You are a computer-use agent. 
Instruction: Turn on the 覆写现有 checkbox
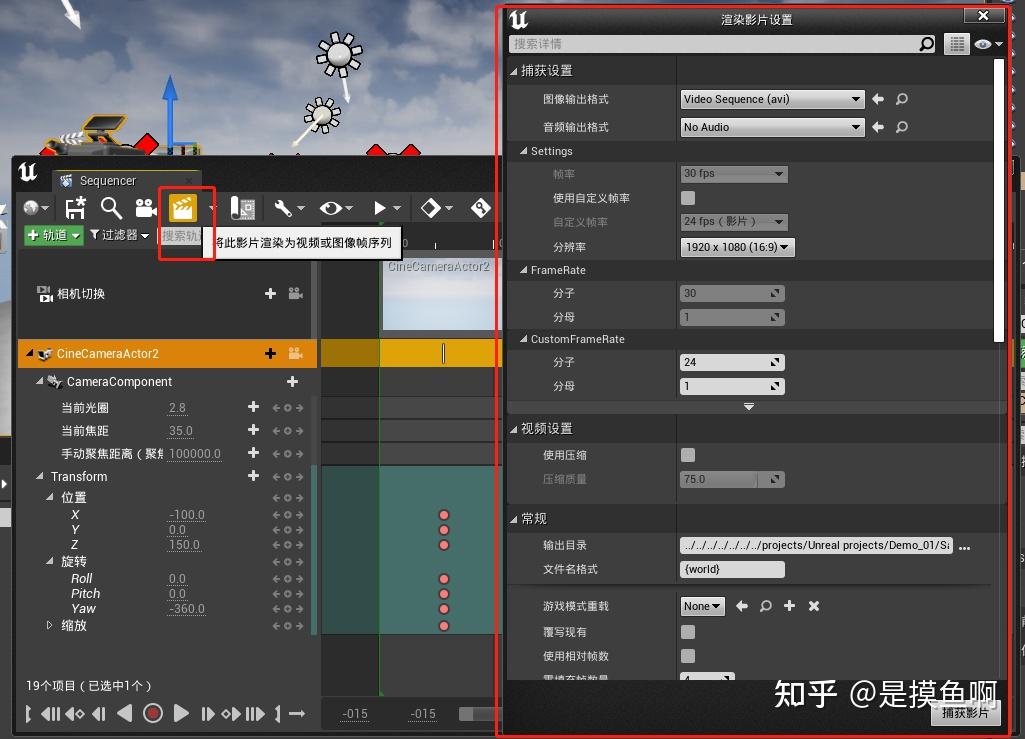click(689, 632)
